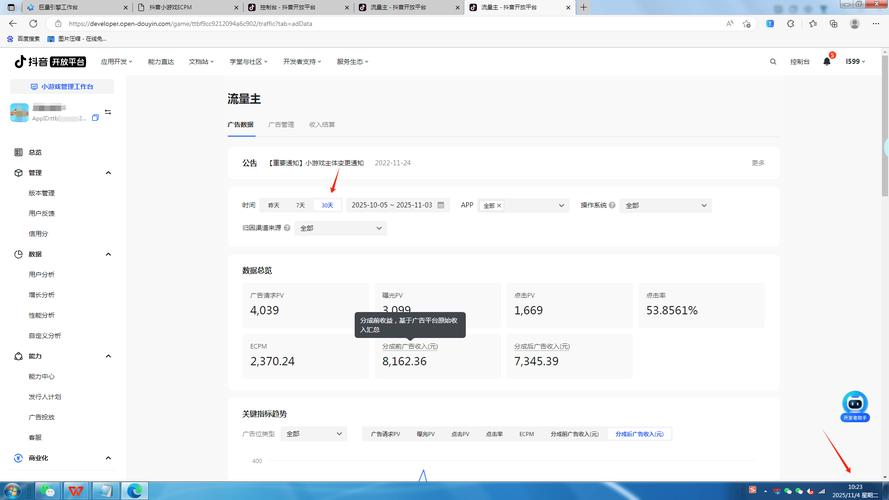Show 分成前广告收入 trend

coord(574,434)
